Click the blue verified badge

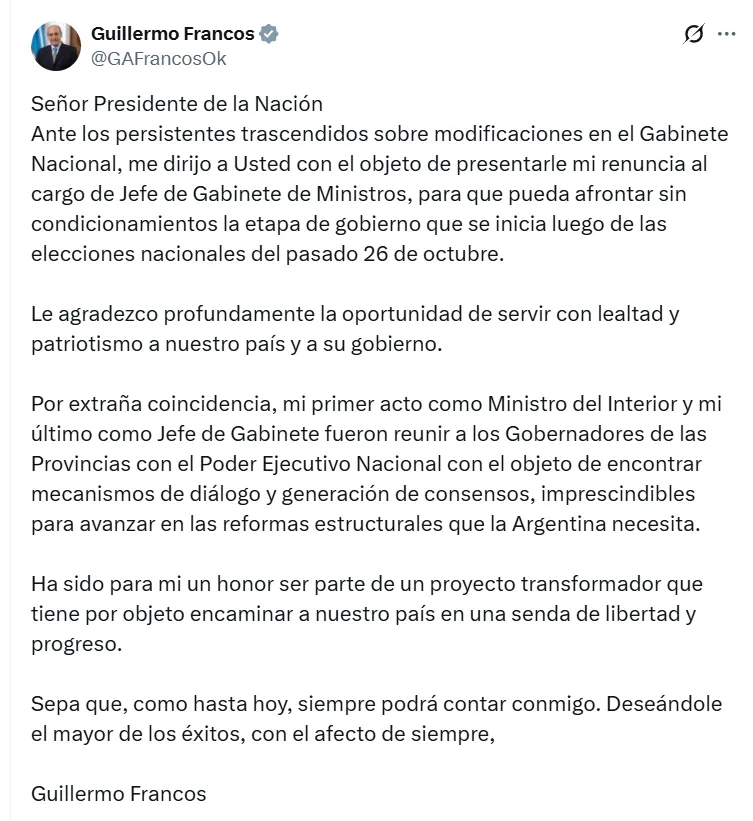[269, 34]
